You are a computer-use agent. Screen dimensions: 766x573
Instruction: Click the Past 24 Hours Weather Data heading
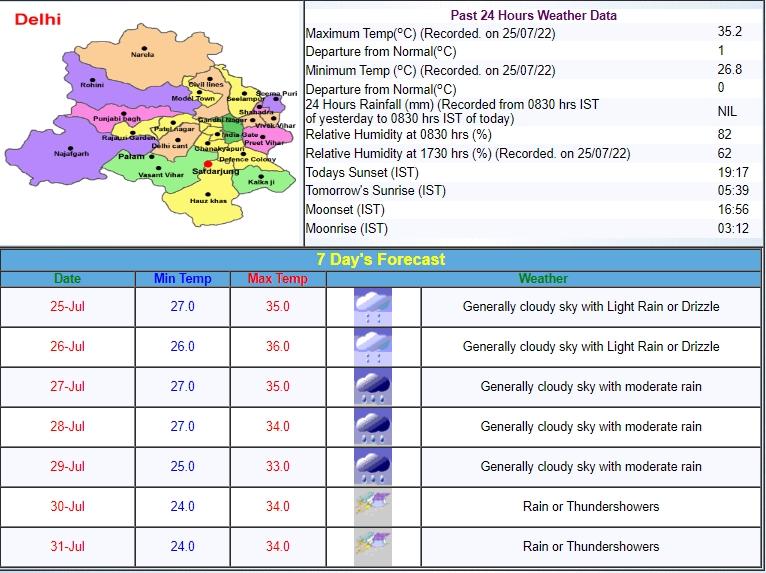533,15
